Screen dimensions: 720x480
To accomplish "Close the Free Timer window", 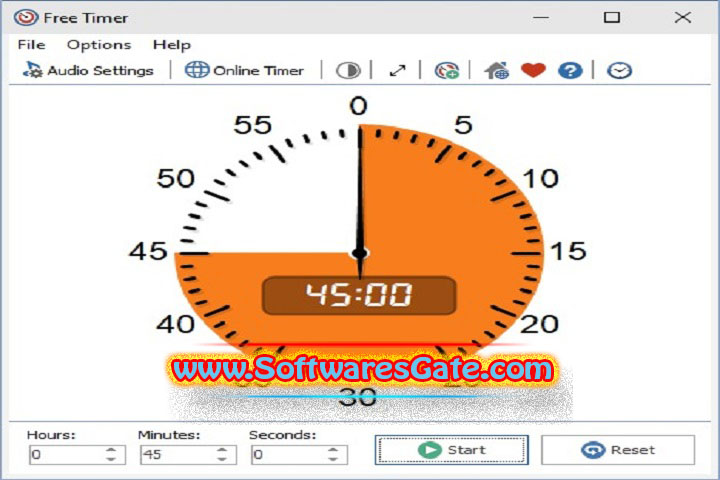I will click(x=683, y=17).
